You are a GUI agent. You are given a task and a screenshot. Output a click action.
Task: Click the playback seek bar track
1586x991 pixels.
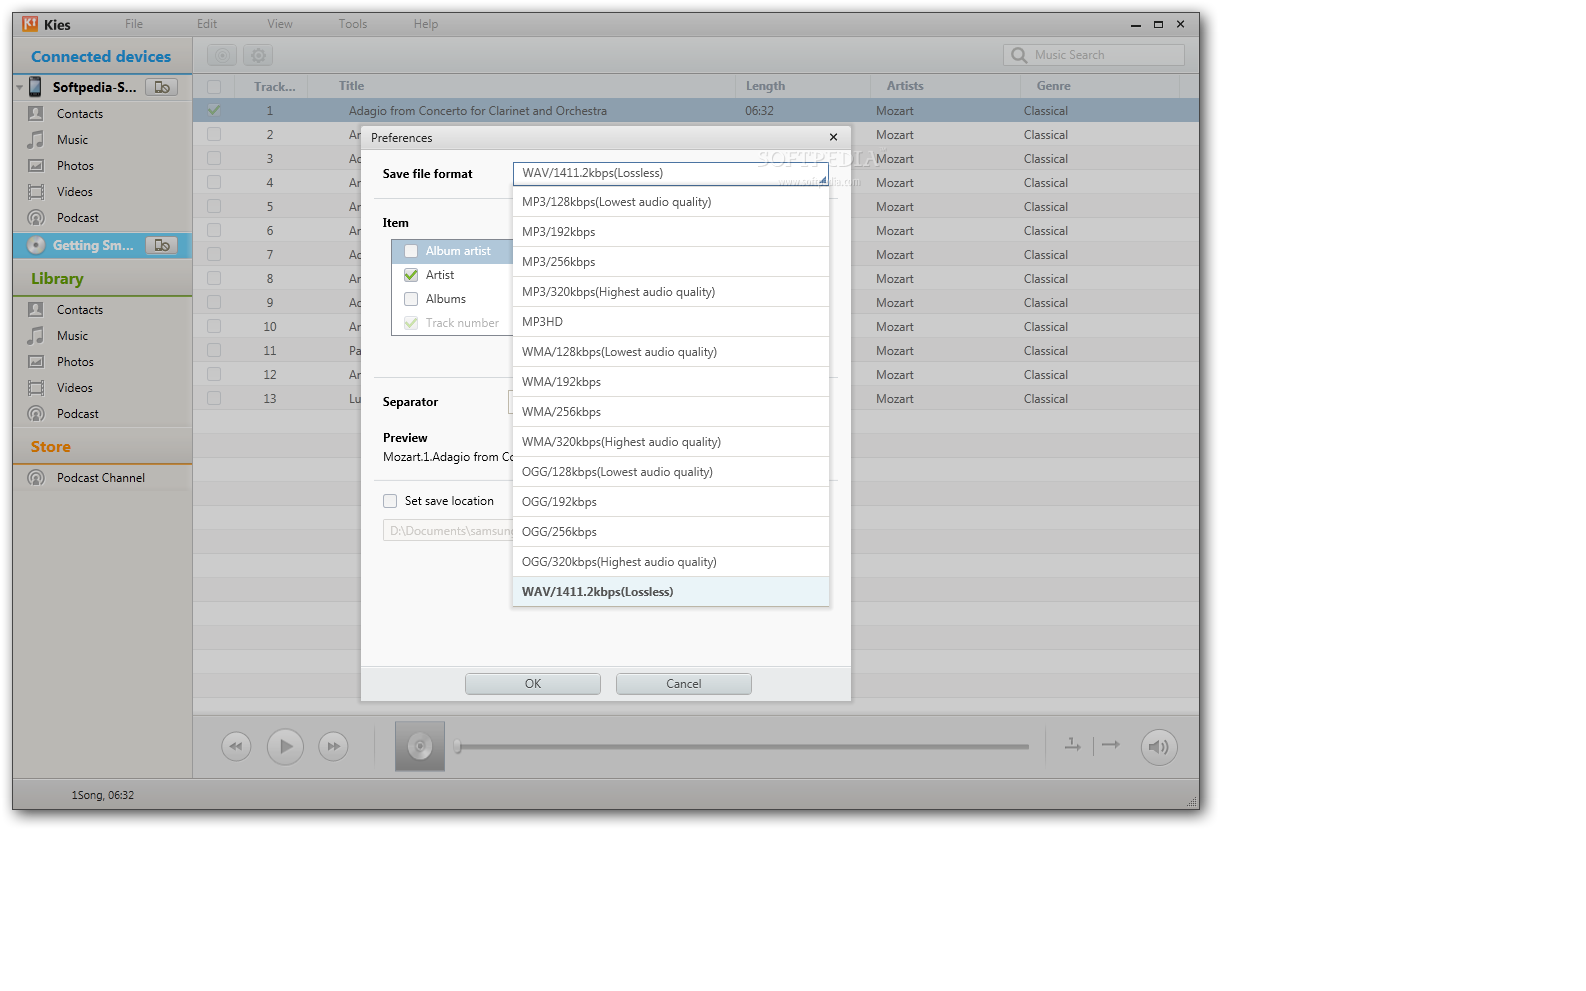coord(744,746)
